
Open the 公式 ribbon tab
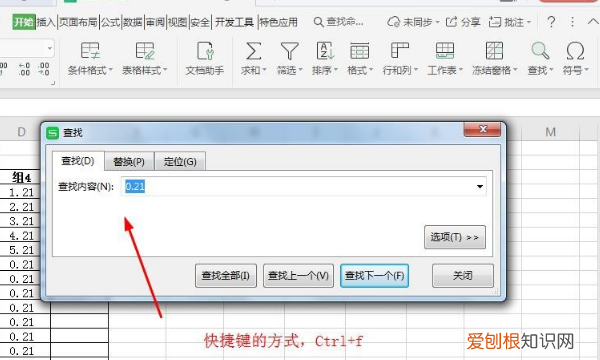pyautogui.click(x=110, y=22)
